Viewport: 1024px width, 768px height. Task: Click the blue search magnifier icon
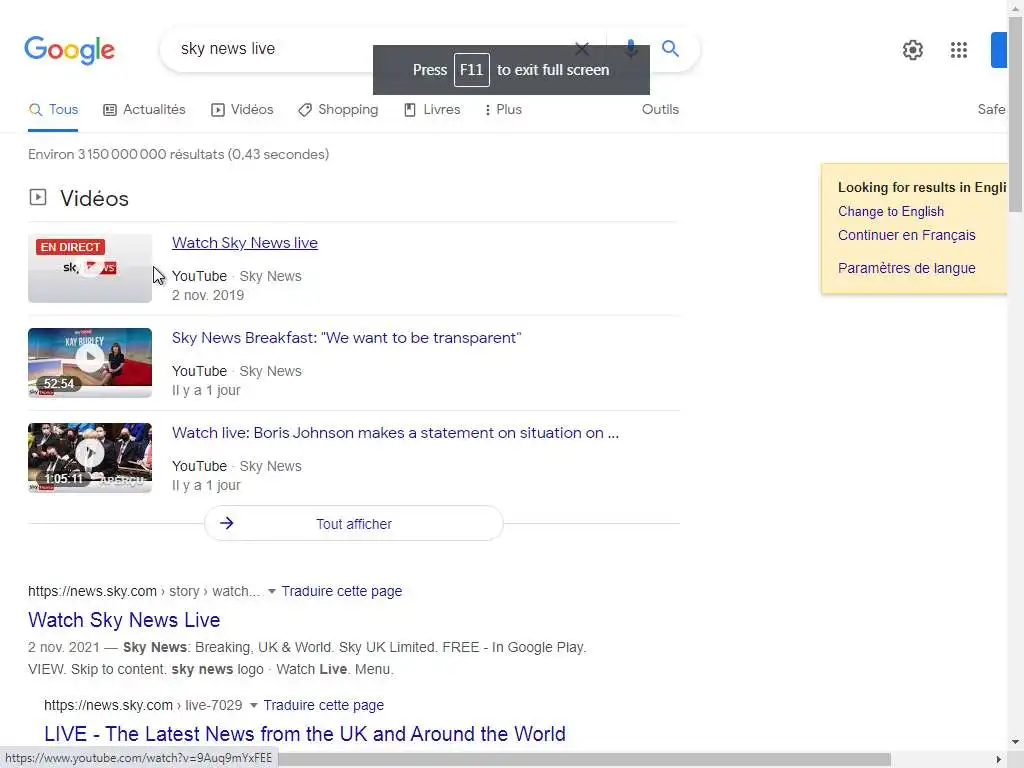670,48
